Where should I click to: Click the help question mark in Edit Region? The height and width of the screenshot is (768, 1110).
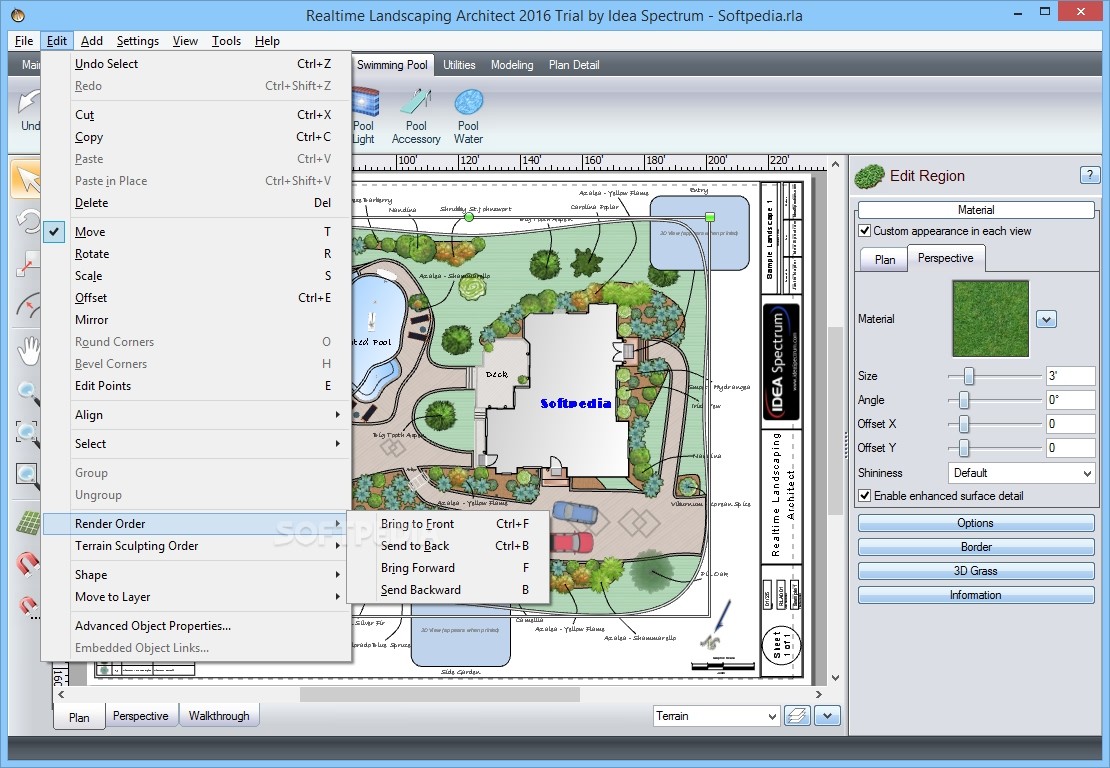pos(1089,175)
